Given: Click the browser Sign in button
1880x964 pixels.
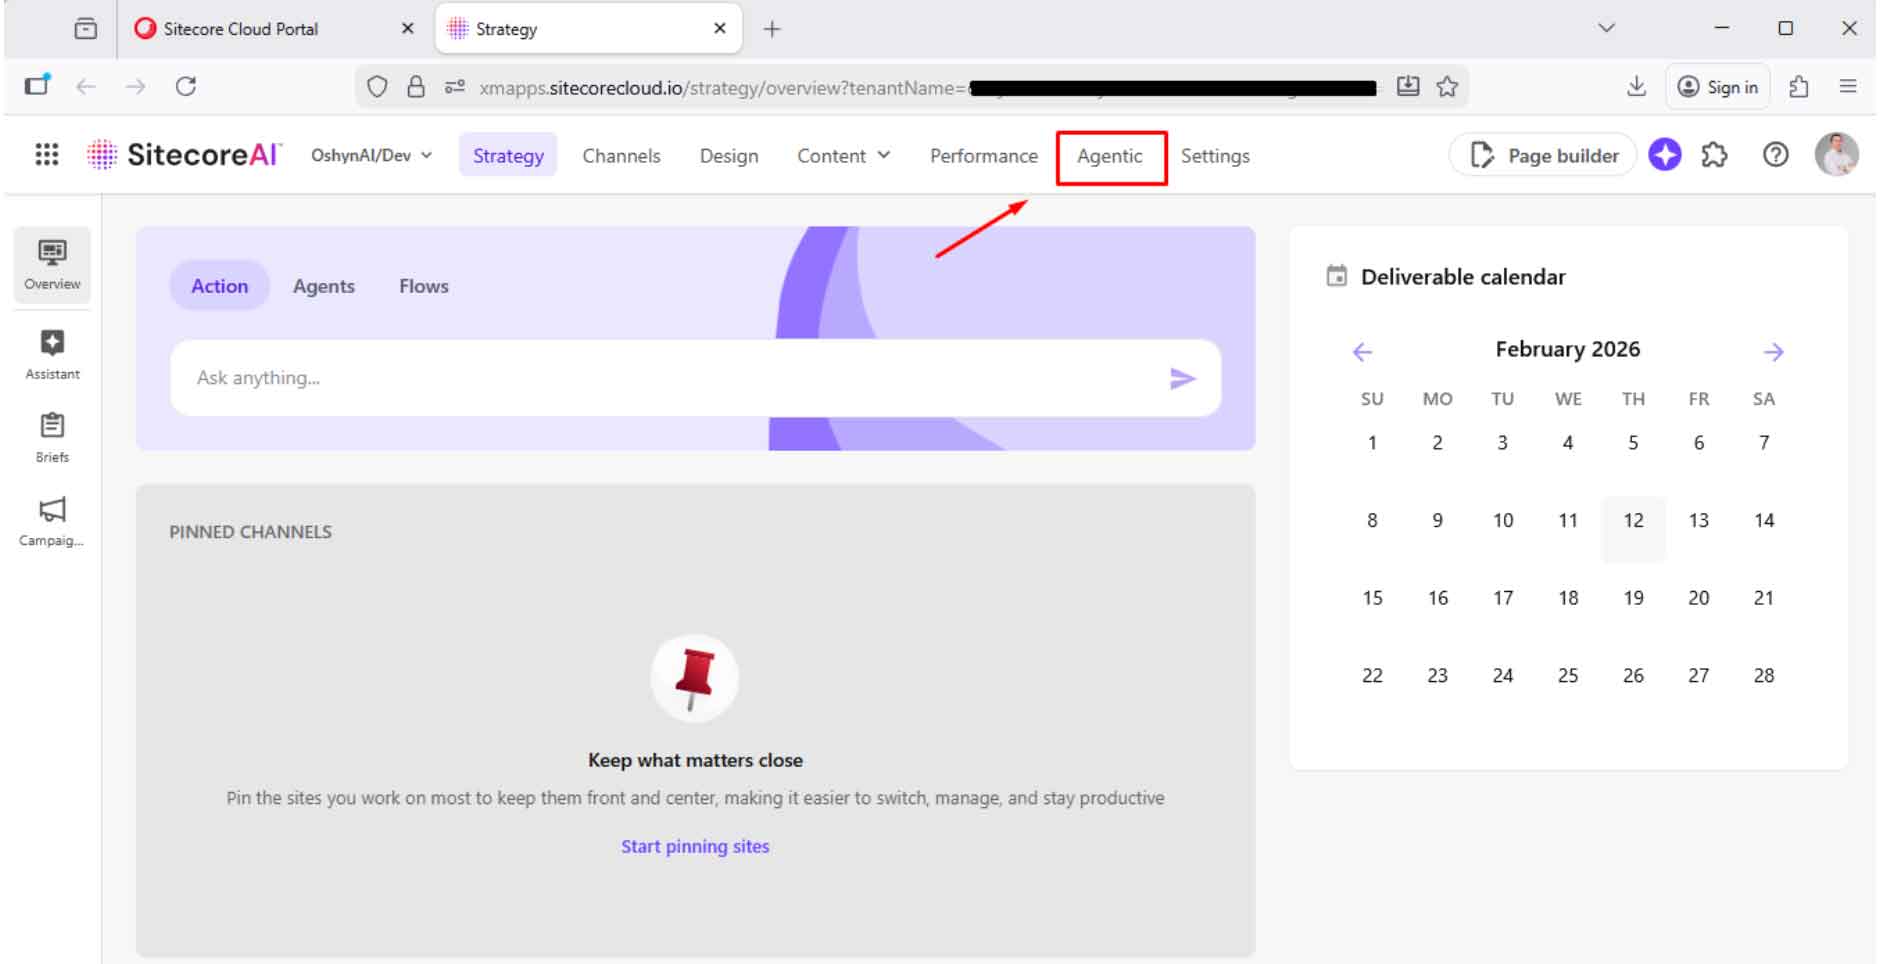Looking at the screenshot, I should coord(1718,87).
